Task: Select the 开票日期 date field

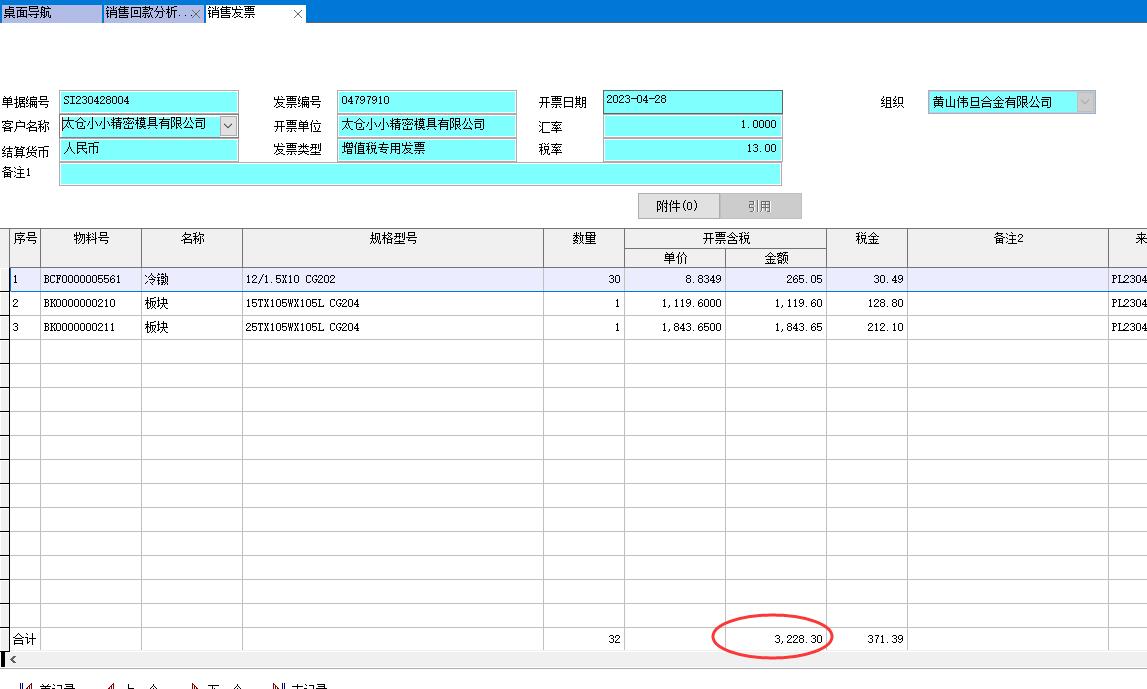Action: (x=692, y=101)
